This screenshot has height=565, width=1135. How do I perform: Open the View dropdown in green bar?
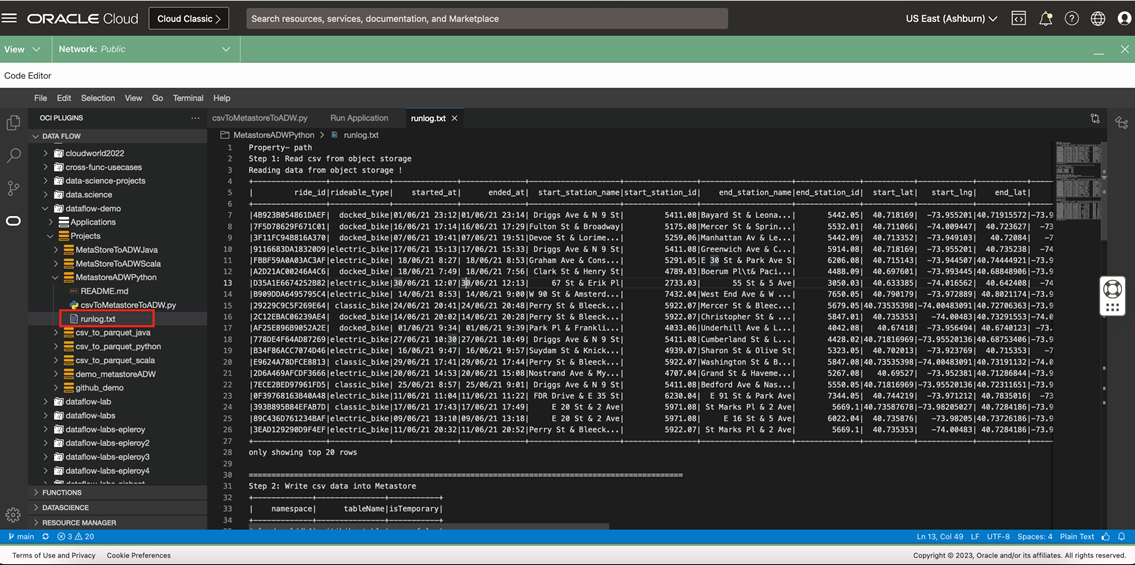(x=22, y=49)
